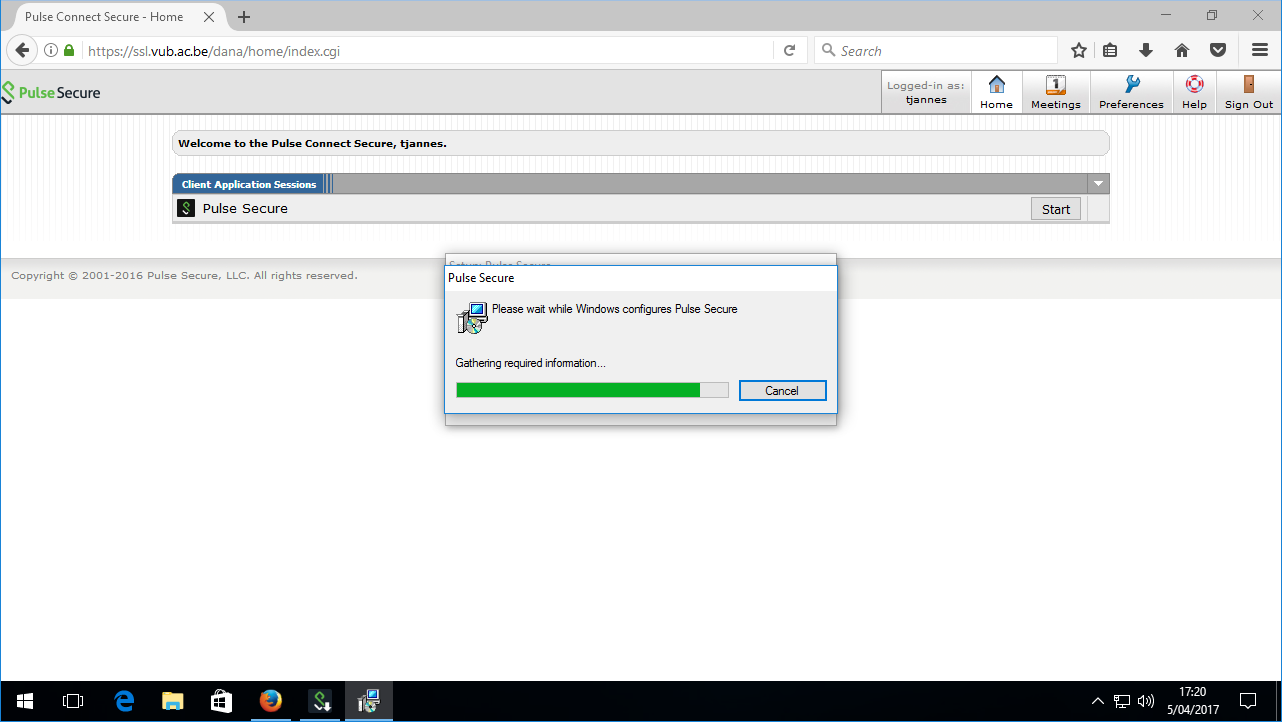Open the network status tray icon

(1122, 701)
